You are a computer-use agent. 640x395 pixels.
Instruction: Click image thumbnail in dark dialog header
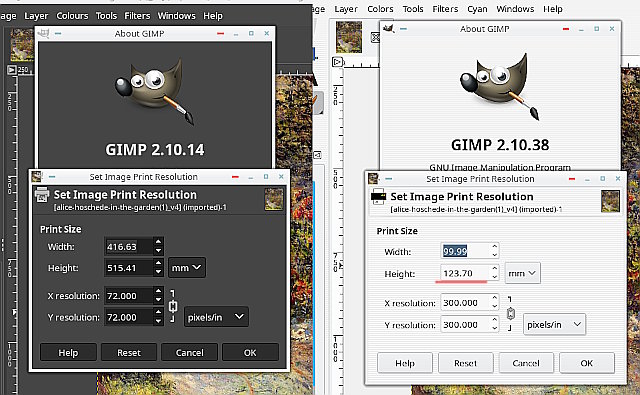click(x=273, y=199)
